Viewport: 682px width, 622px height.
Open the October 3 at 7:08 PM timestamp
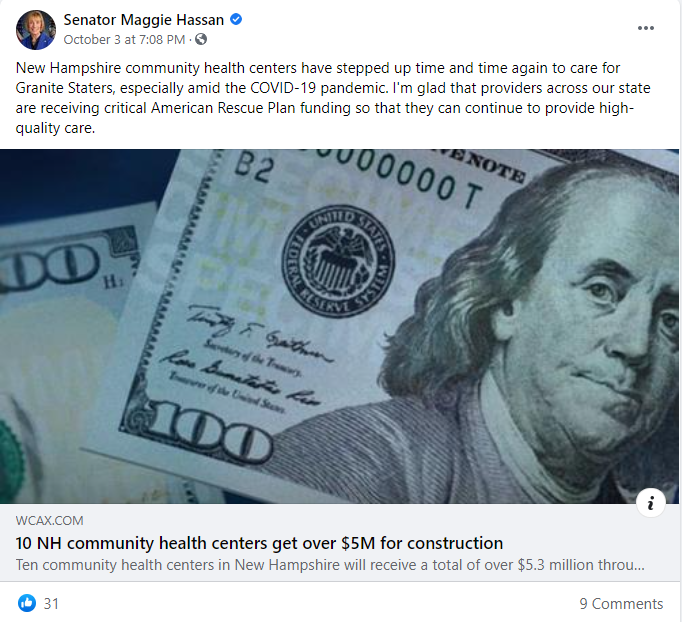[124, 40]
